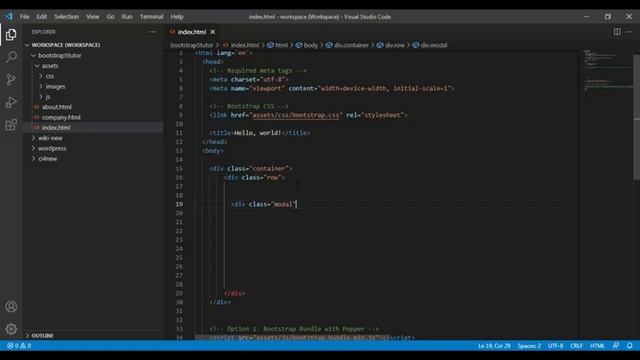The width and height of the screenshot is (640, 360).
Task: Follow assets/css/bootstrap.css link in code
Action: pos(296,115)
